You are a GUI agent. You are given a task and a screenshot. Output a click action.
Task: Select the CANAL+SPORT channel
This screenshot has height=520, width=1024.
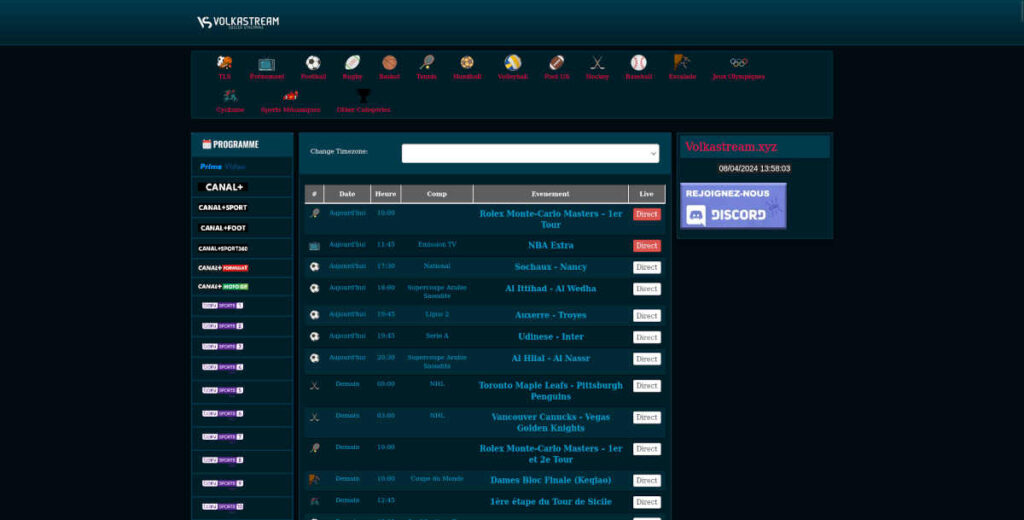(223, 208)
